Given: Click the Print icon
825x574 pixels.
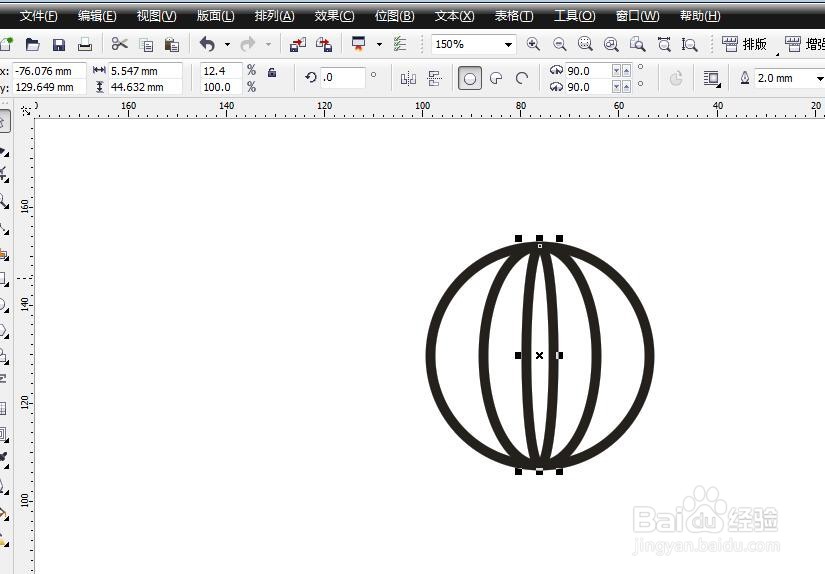Looking at the screenshot, I should pos(85,45).
